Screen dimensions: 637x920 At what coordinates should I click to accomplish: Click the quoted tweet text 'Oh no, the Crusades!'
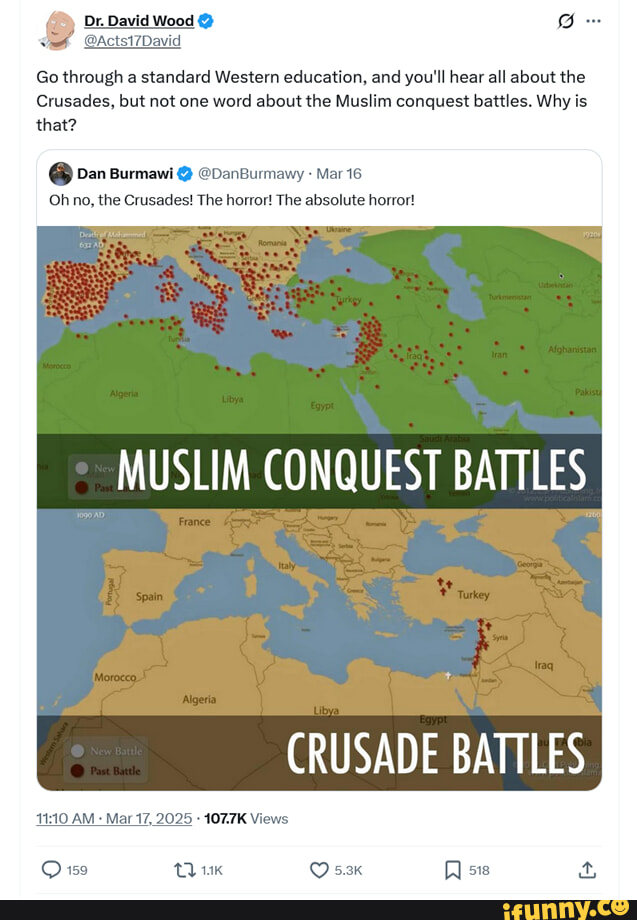click(231, 199)
